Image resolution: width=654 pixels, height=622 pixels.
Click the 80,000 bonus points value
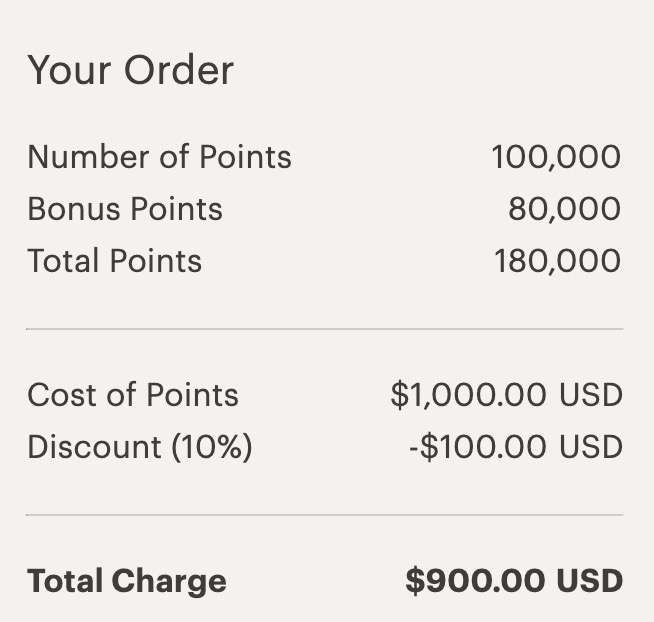click(x=564, y=209)
